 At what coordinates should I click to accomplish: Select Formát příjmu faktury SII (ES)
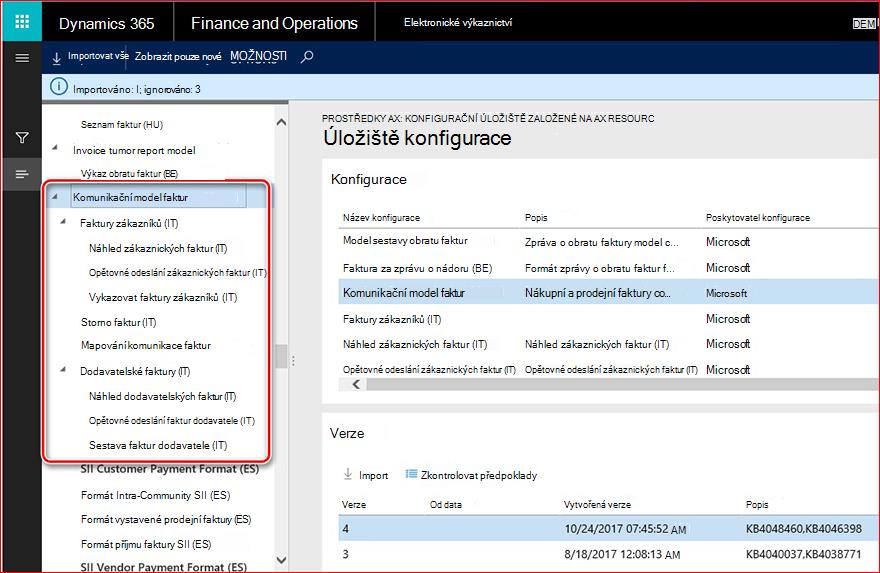(146, 544)
